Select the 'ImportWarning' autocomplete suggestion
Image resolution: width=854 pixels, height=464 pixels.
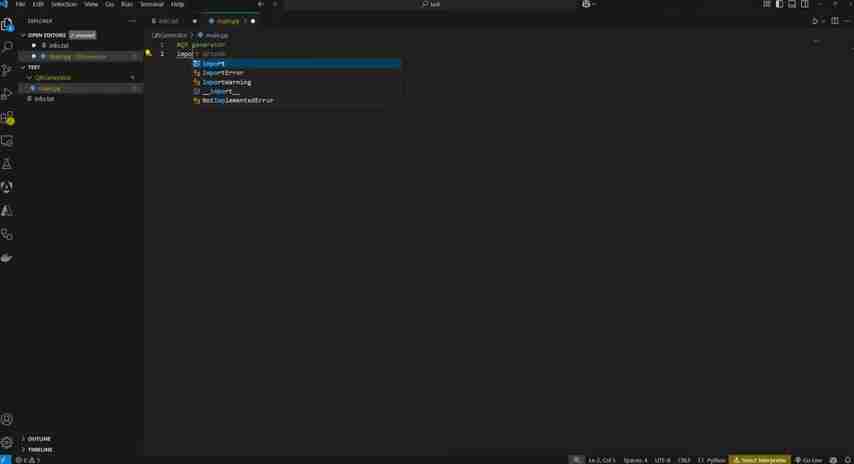[x=297, y=82]
